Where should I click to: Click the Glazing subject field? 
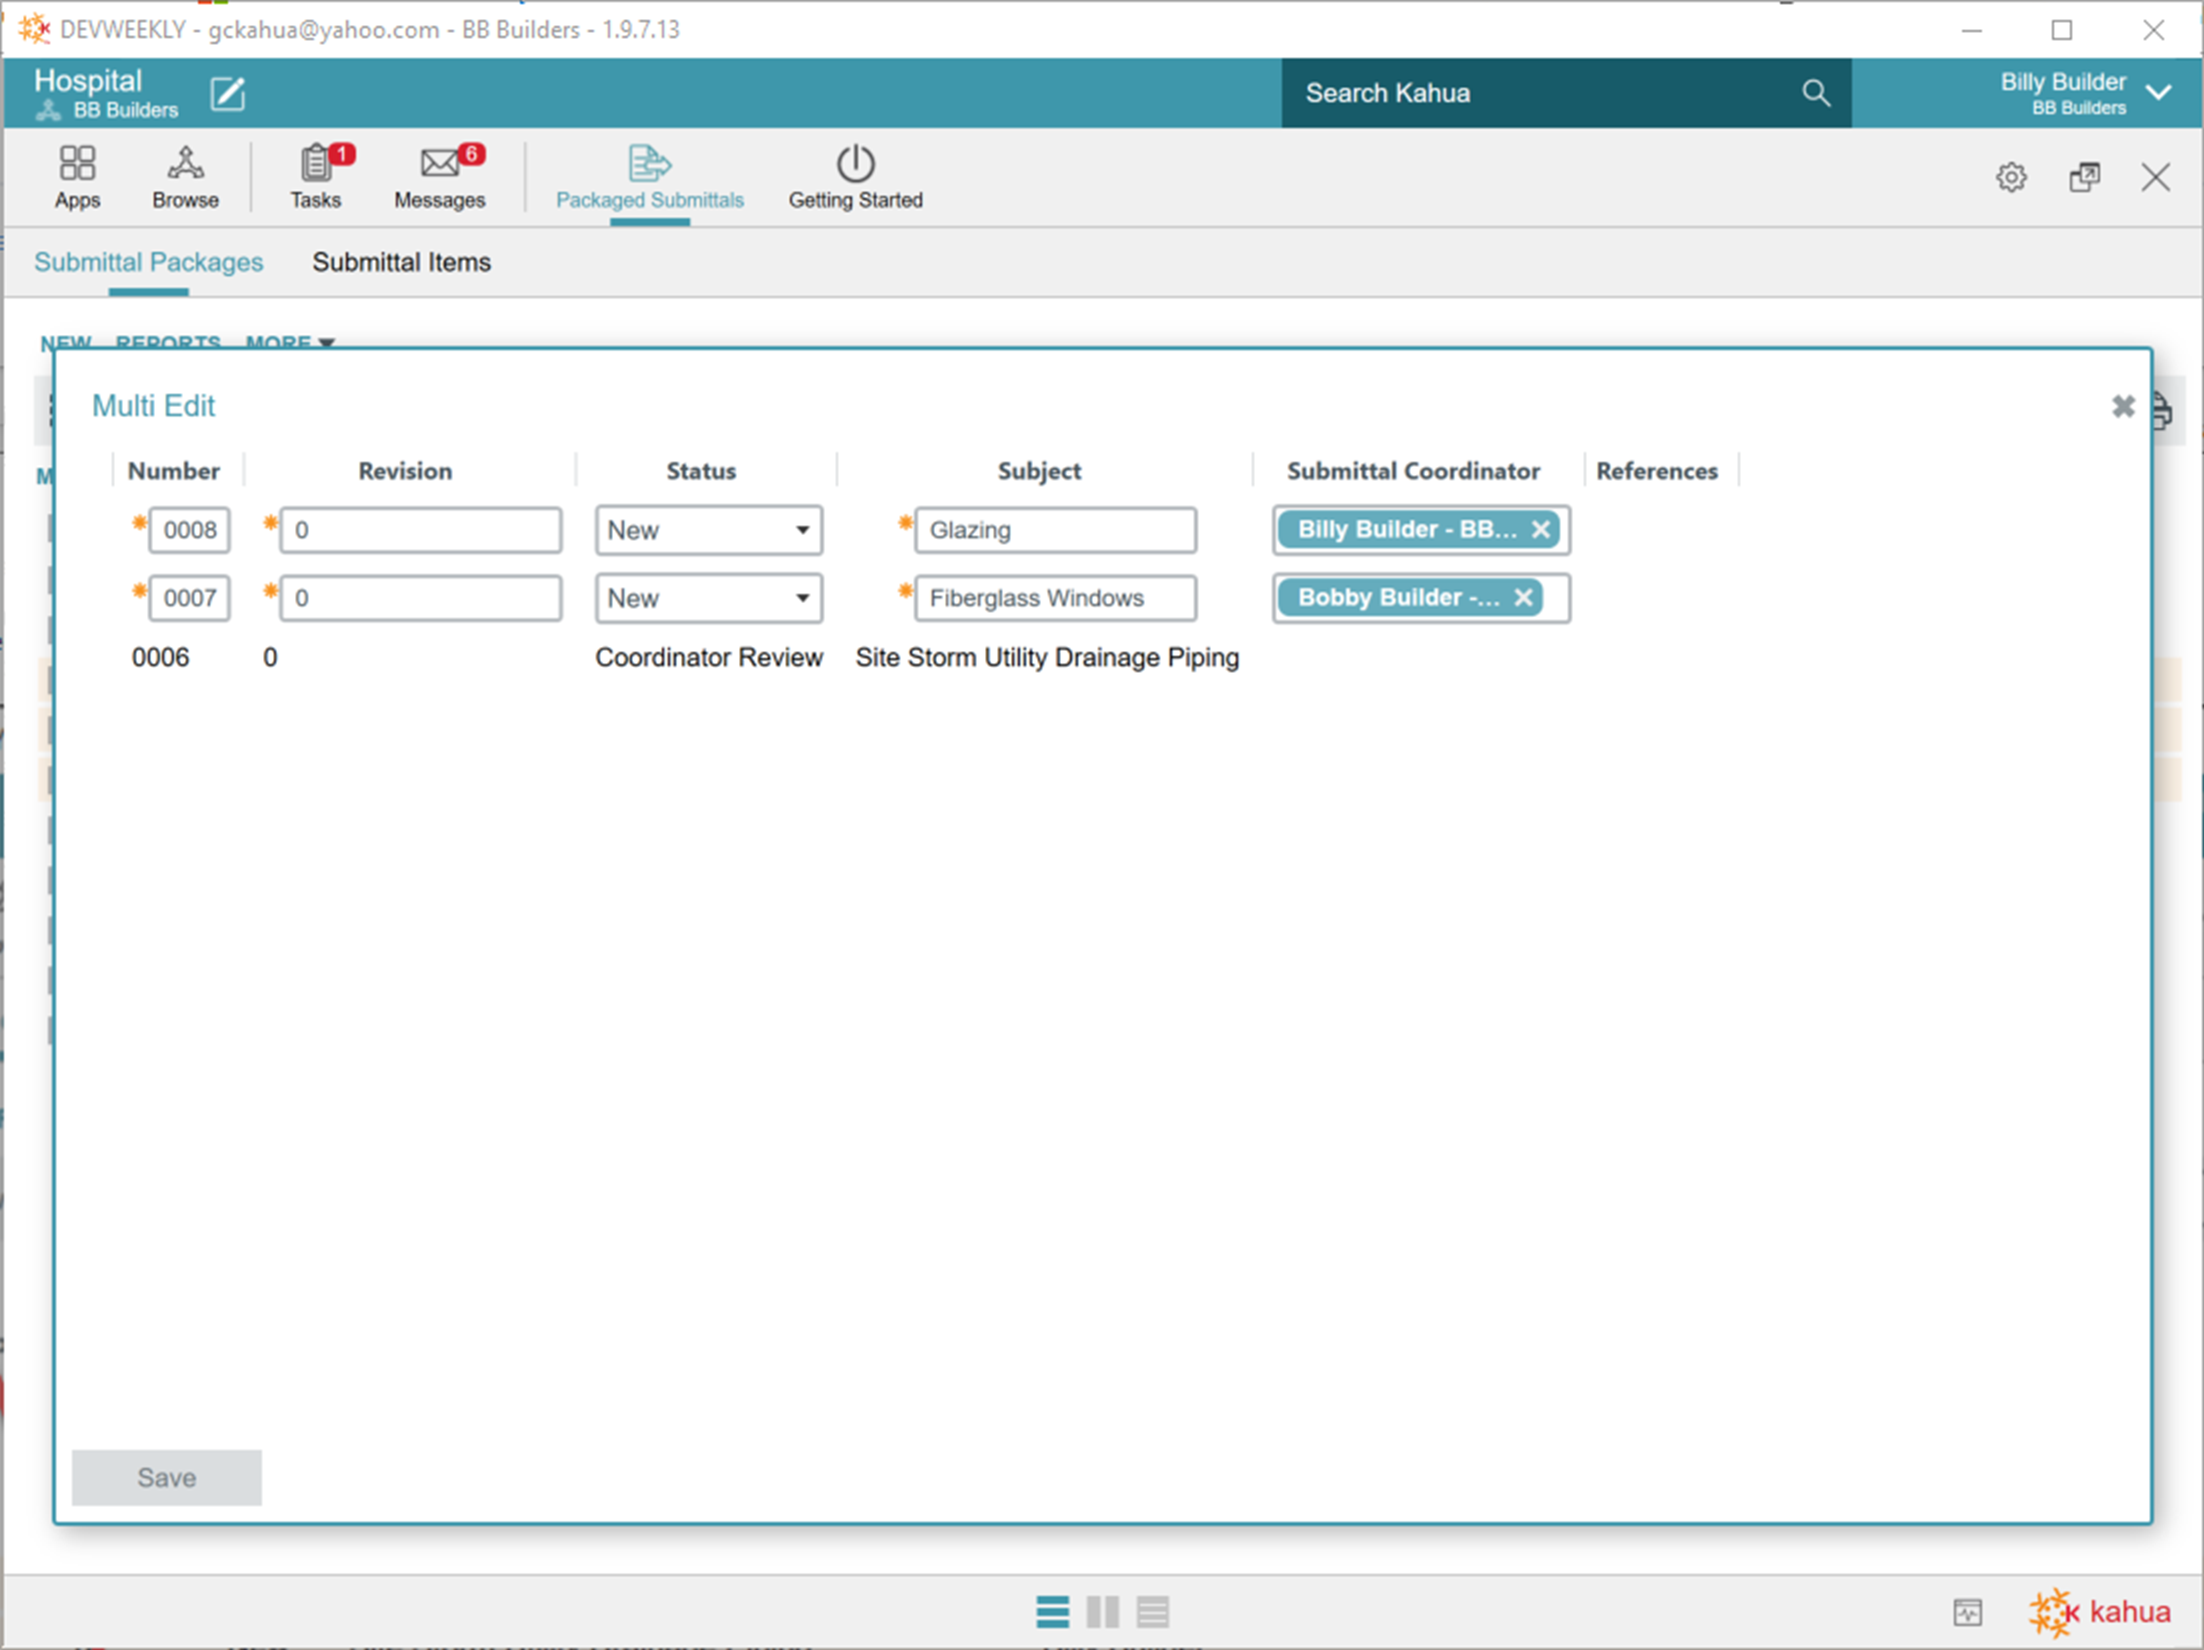coord(1055,530)
